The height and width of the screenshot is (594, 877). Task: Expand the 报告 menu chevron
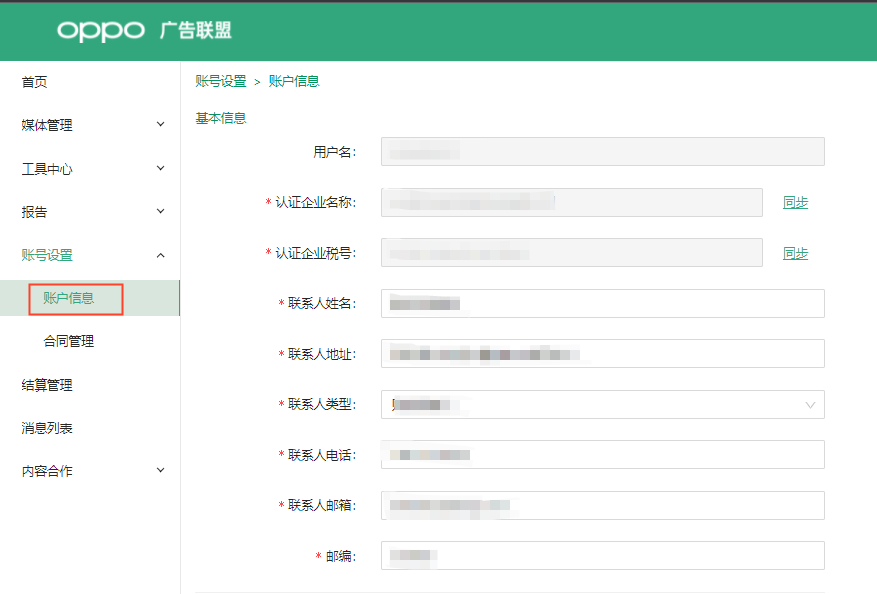pyautogui.click(x=160, y=211)
